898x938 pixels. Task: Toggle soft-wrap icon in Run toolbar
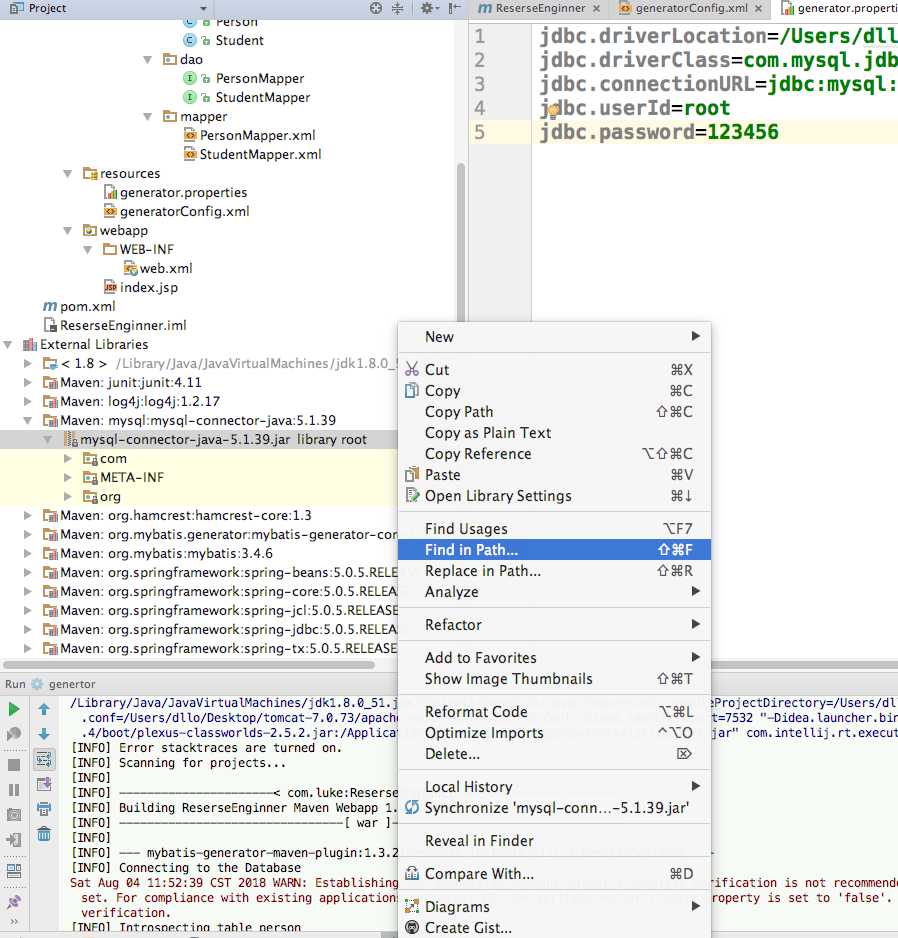click(44, 760)
